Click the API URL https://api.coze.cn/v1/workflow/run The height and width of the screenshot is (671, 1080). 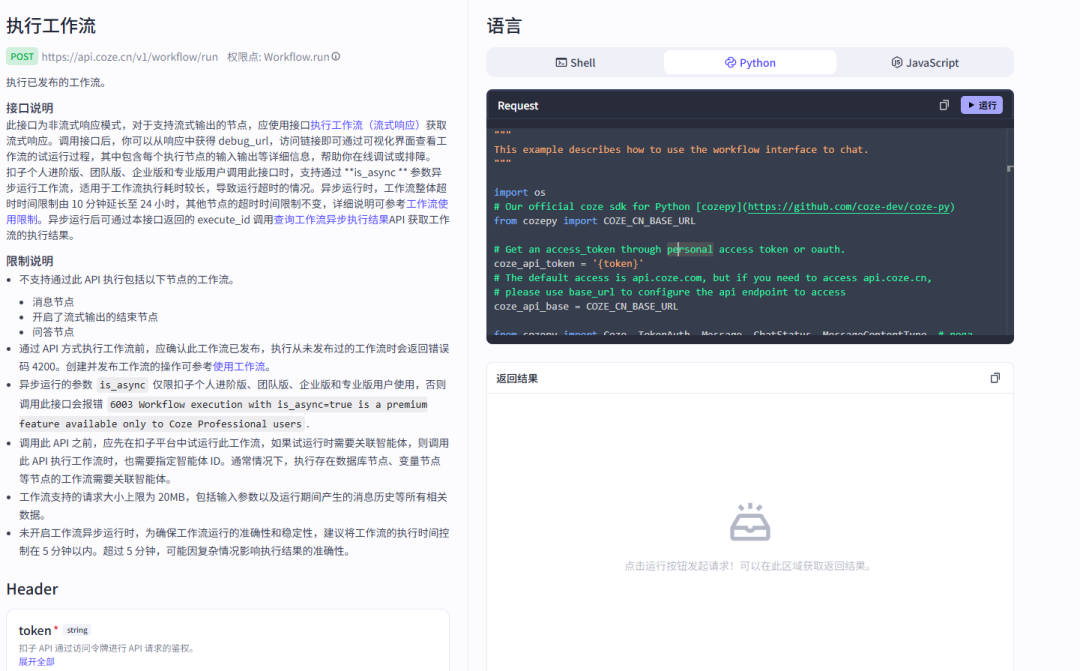[129, 57]
